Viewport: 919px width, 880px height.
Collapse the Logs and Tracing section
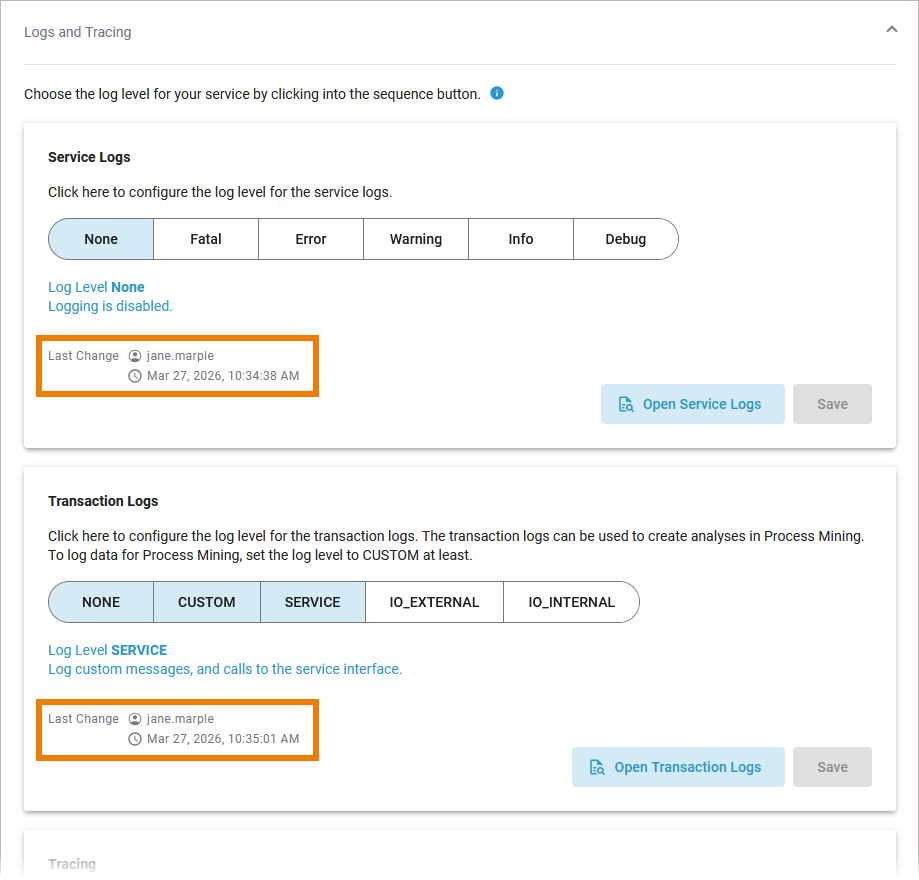[892, 31]
